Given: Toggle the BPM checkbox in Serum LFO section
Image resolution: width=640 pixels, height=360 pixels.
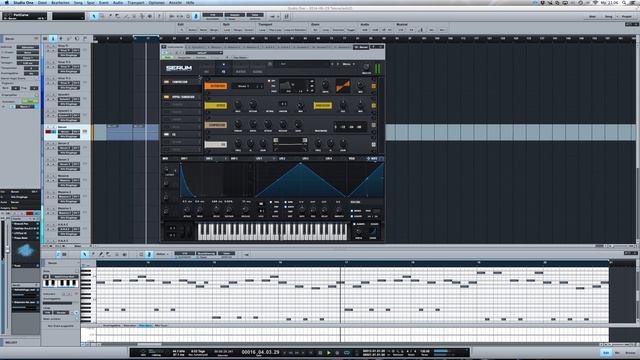Looking at the screenshot, I should 286,202.
